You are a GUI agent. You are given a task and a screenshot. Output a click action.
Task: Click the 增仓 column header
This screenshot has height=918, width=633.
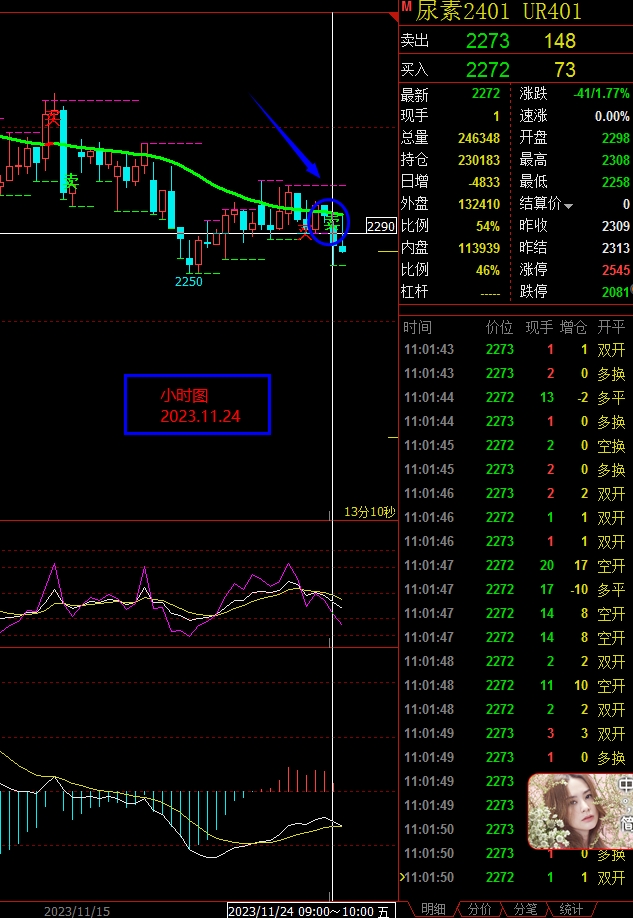(574, 327)
